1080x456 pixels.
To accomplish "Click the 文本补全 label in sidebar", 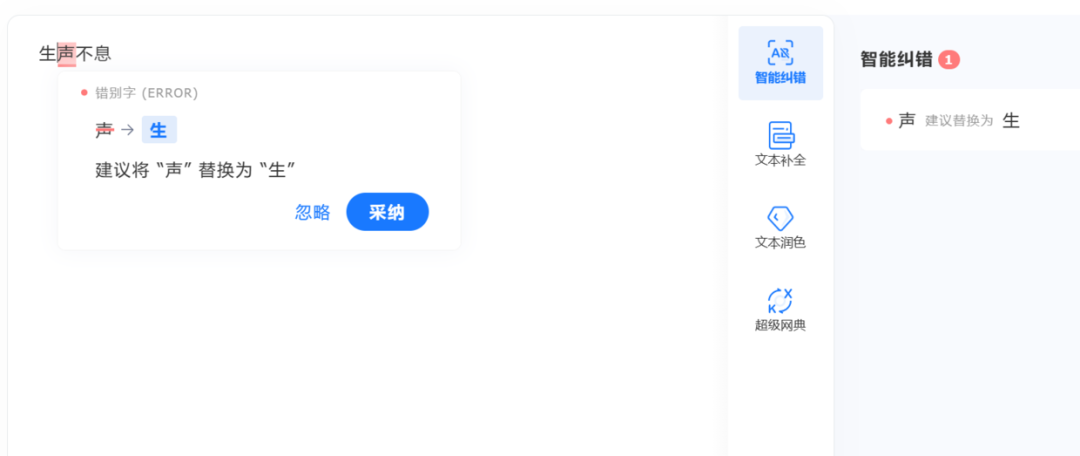I will tap(780, 160).
